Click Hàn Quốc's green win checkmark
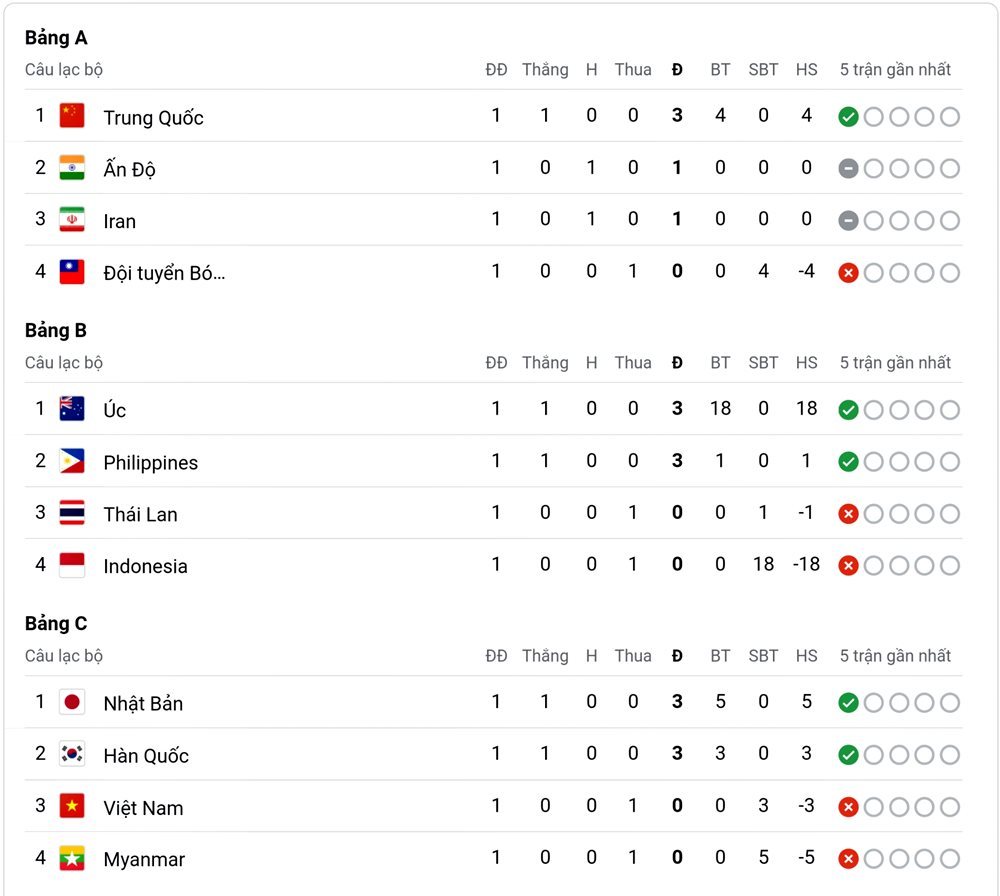 click(848, 755)
